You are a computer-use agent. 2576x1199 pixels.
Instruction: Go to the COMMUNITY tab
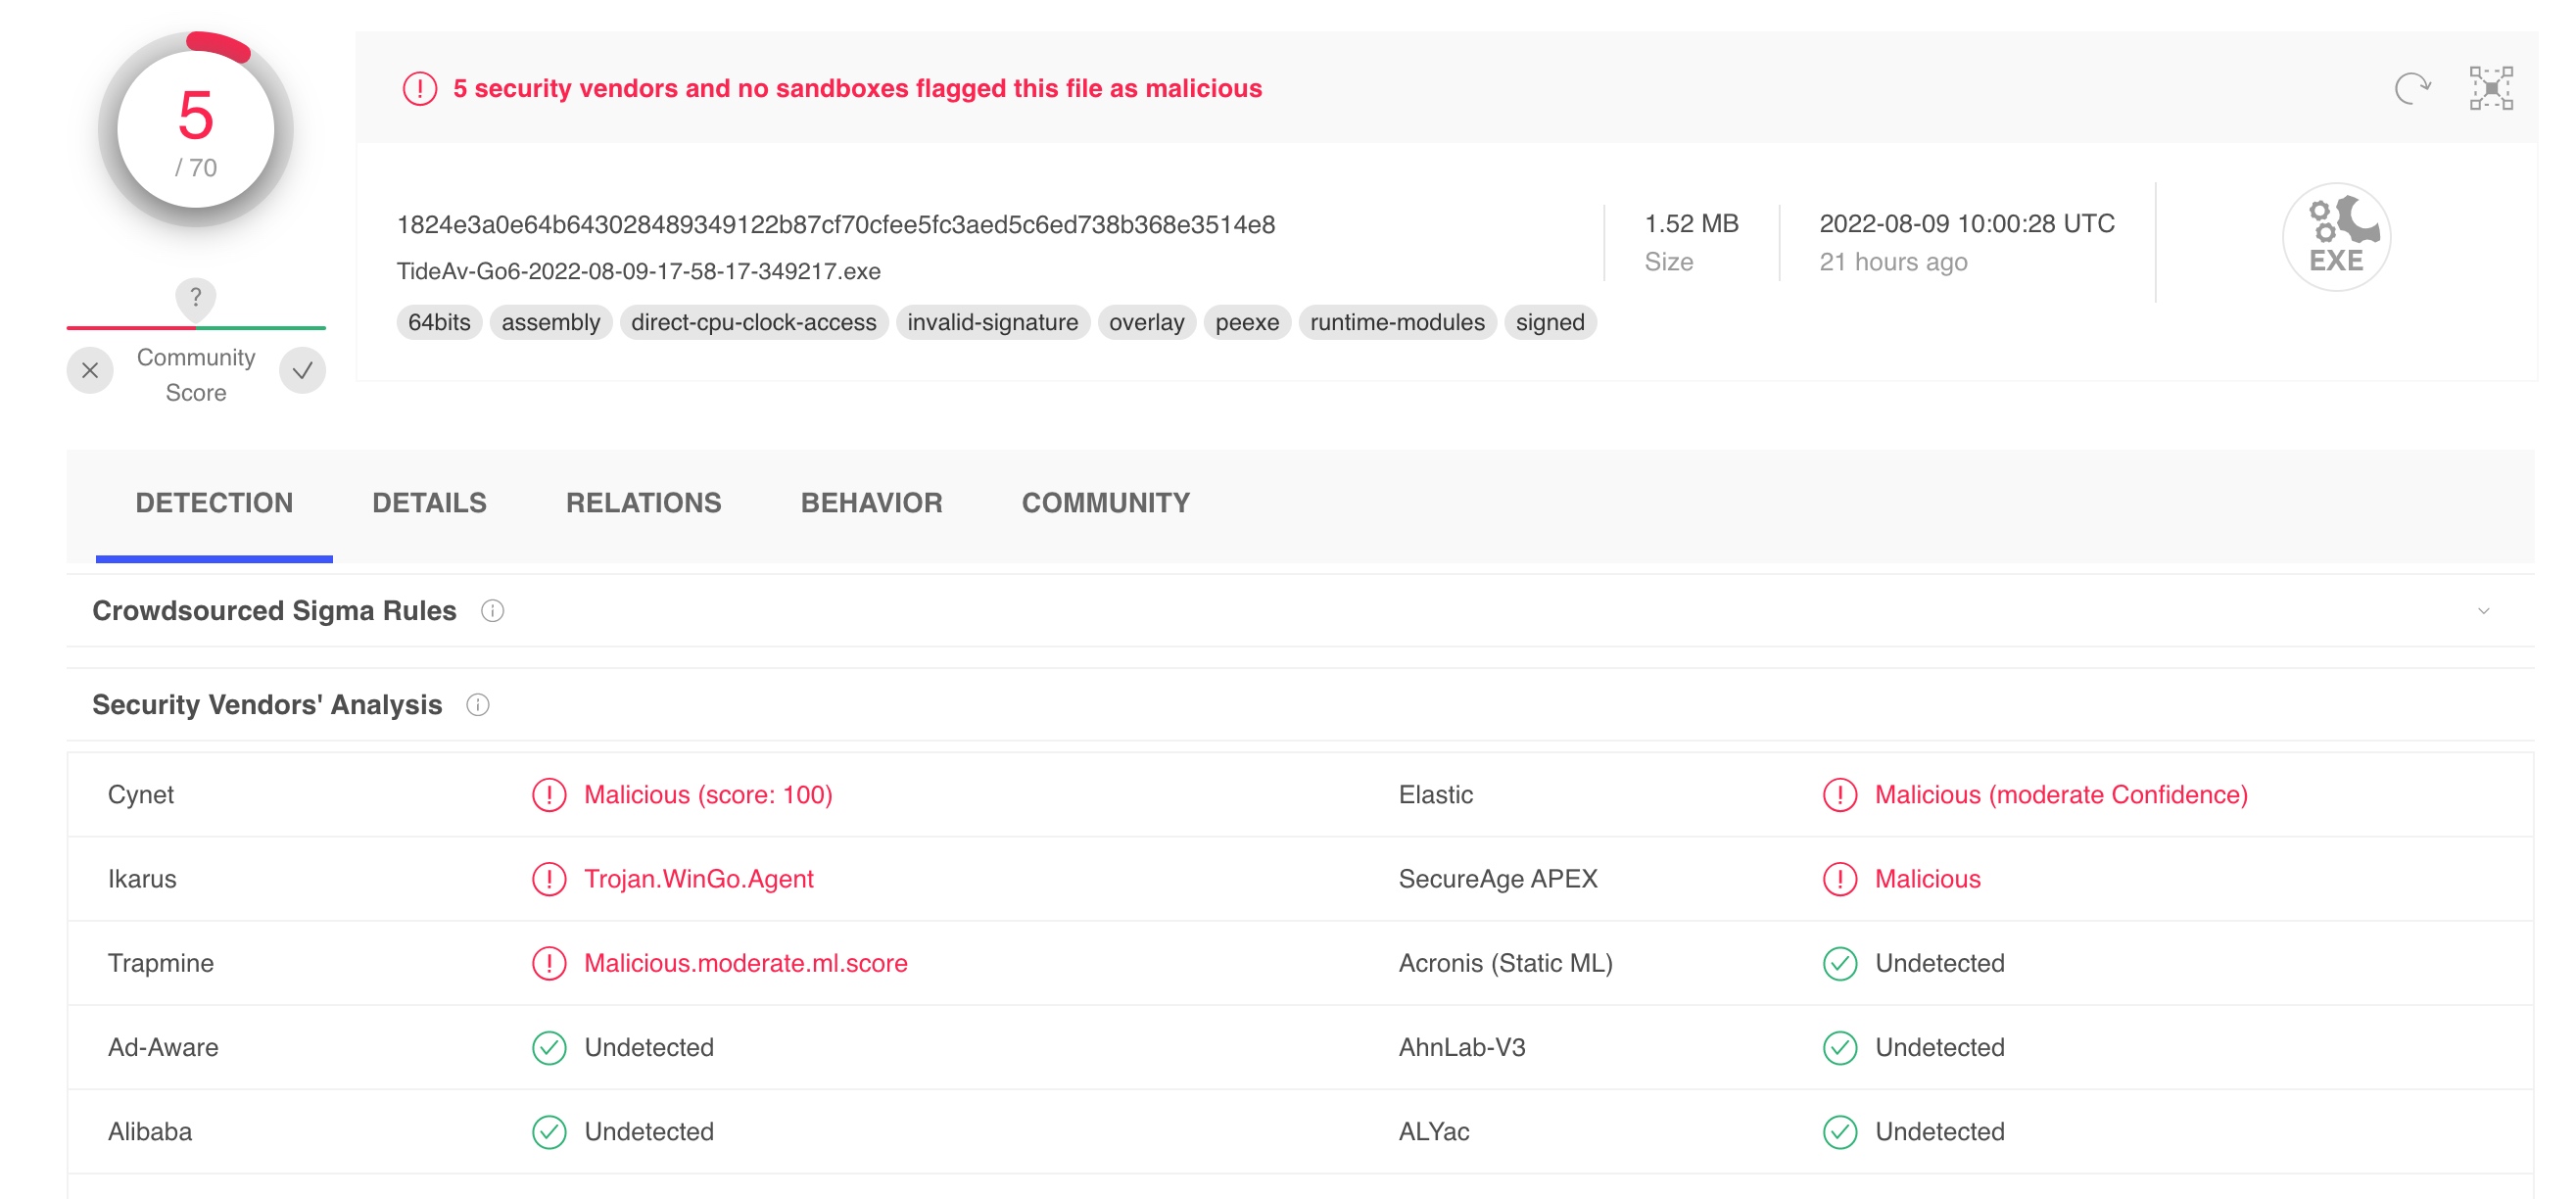tap(1105, 502)
